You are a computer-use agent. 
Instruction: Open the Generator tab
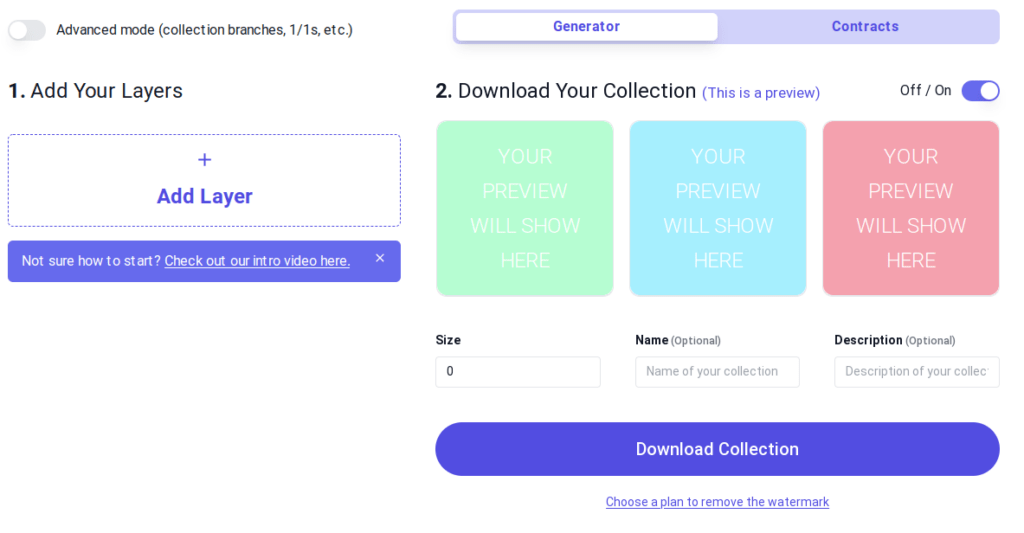click(586, 27)
